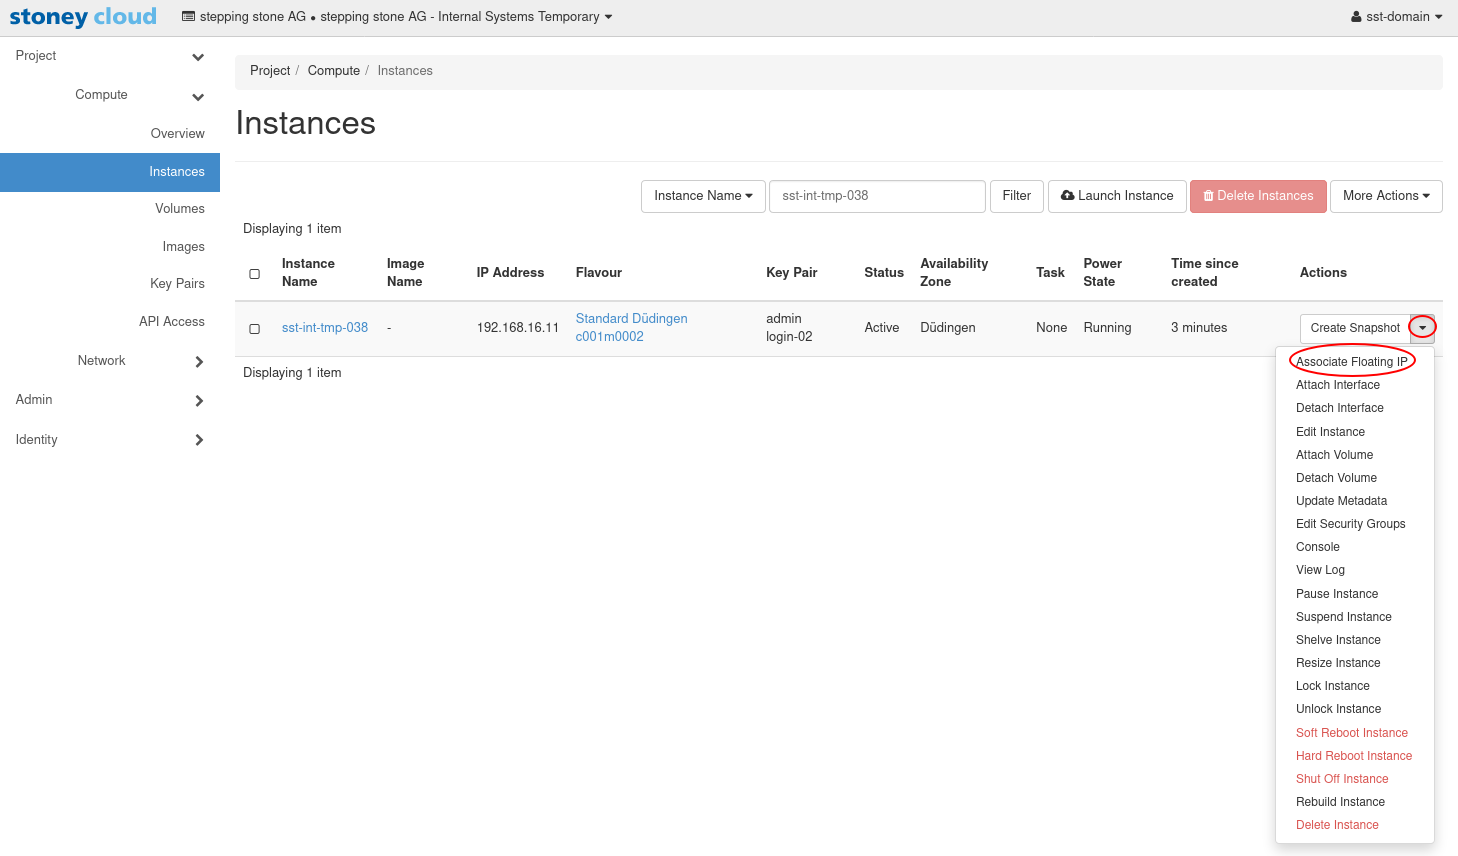Toggle the row actions caret dropdown
This screenshot has height=856, width=1458.
tap(1422, 328)
